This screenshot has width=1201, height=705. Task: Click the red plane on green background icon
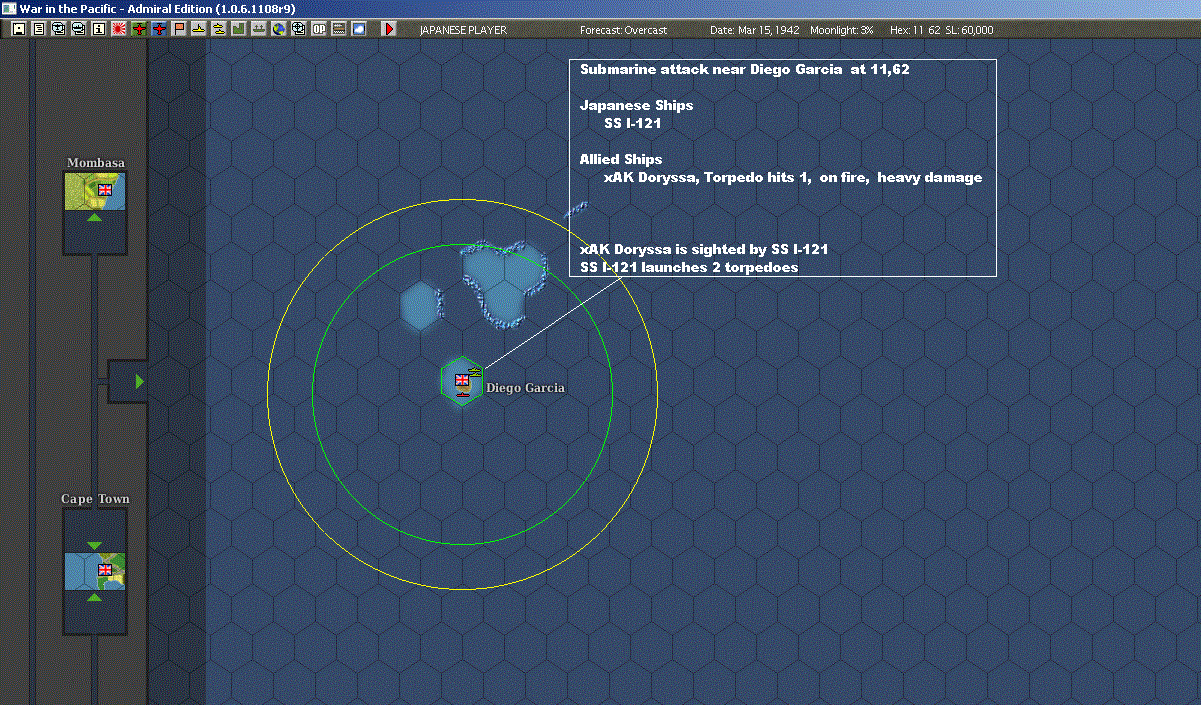click(138, 29)
